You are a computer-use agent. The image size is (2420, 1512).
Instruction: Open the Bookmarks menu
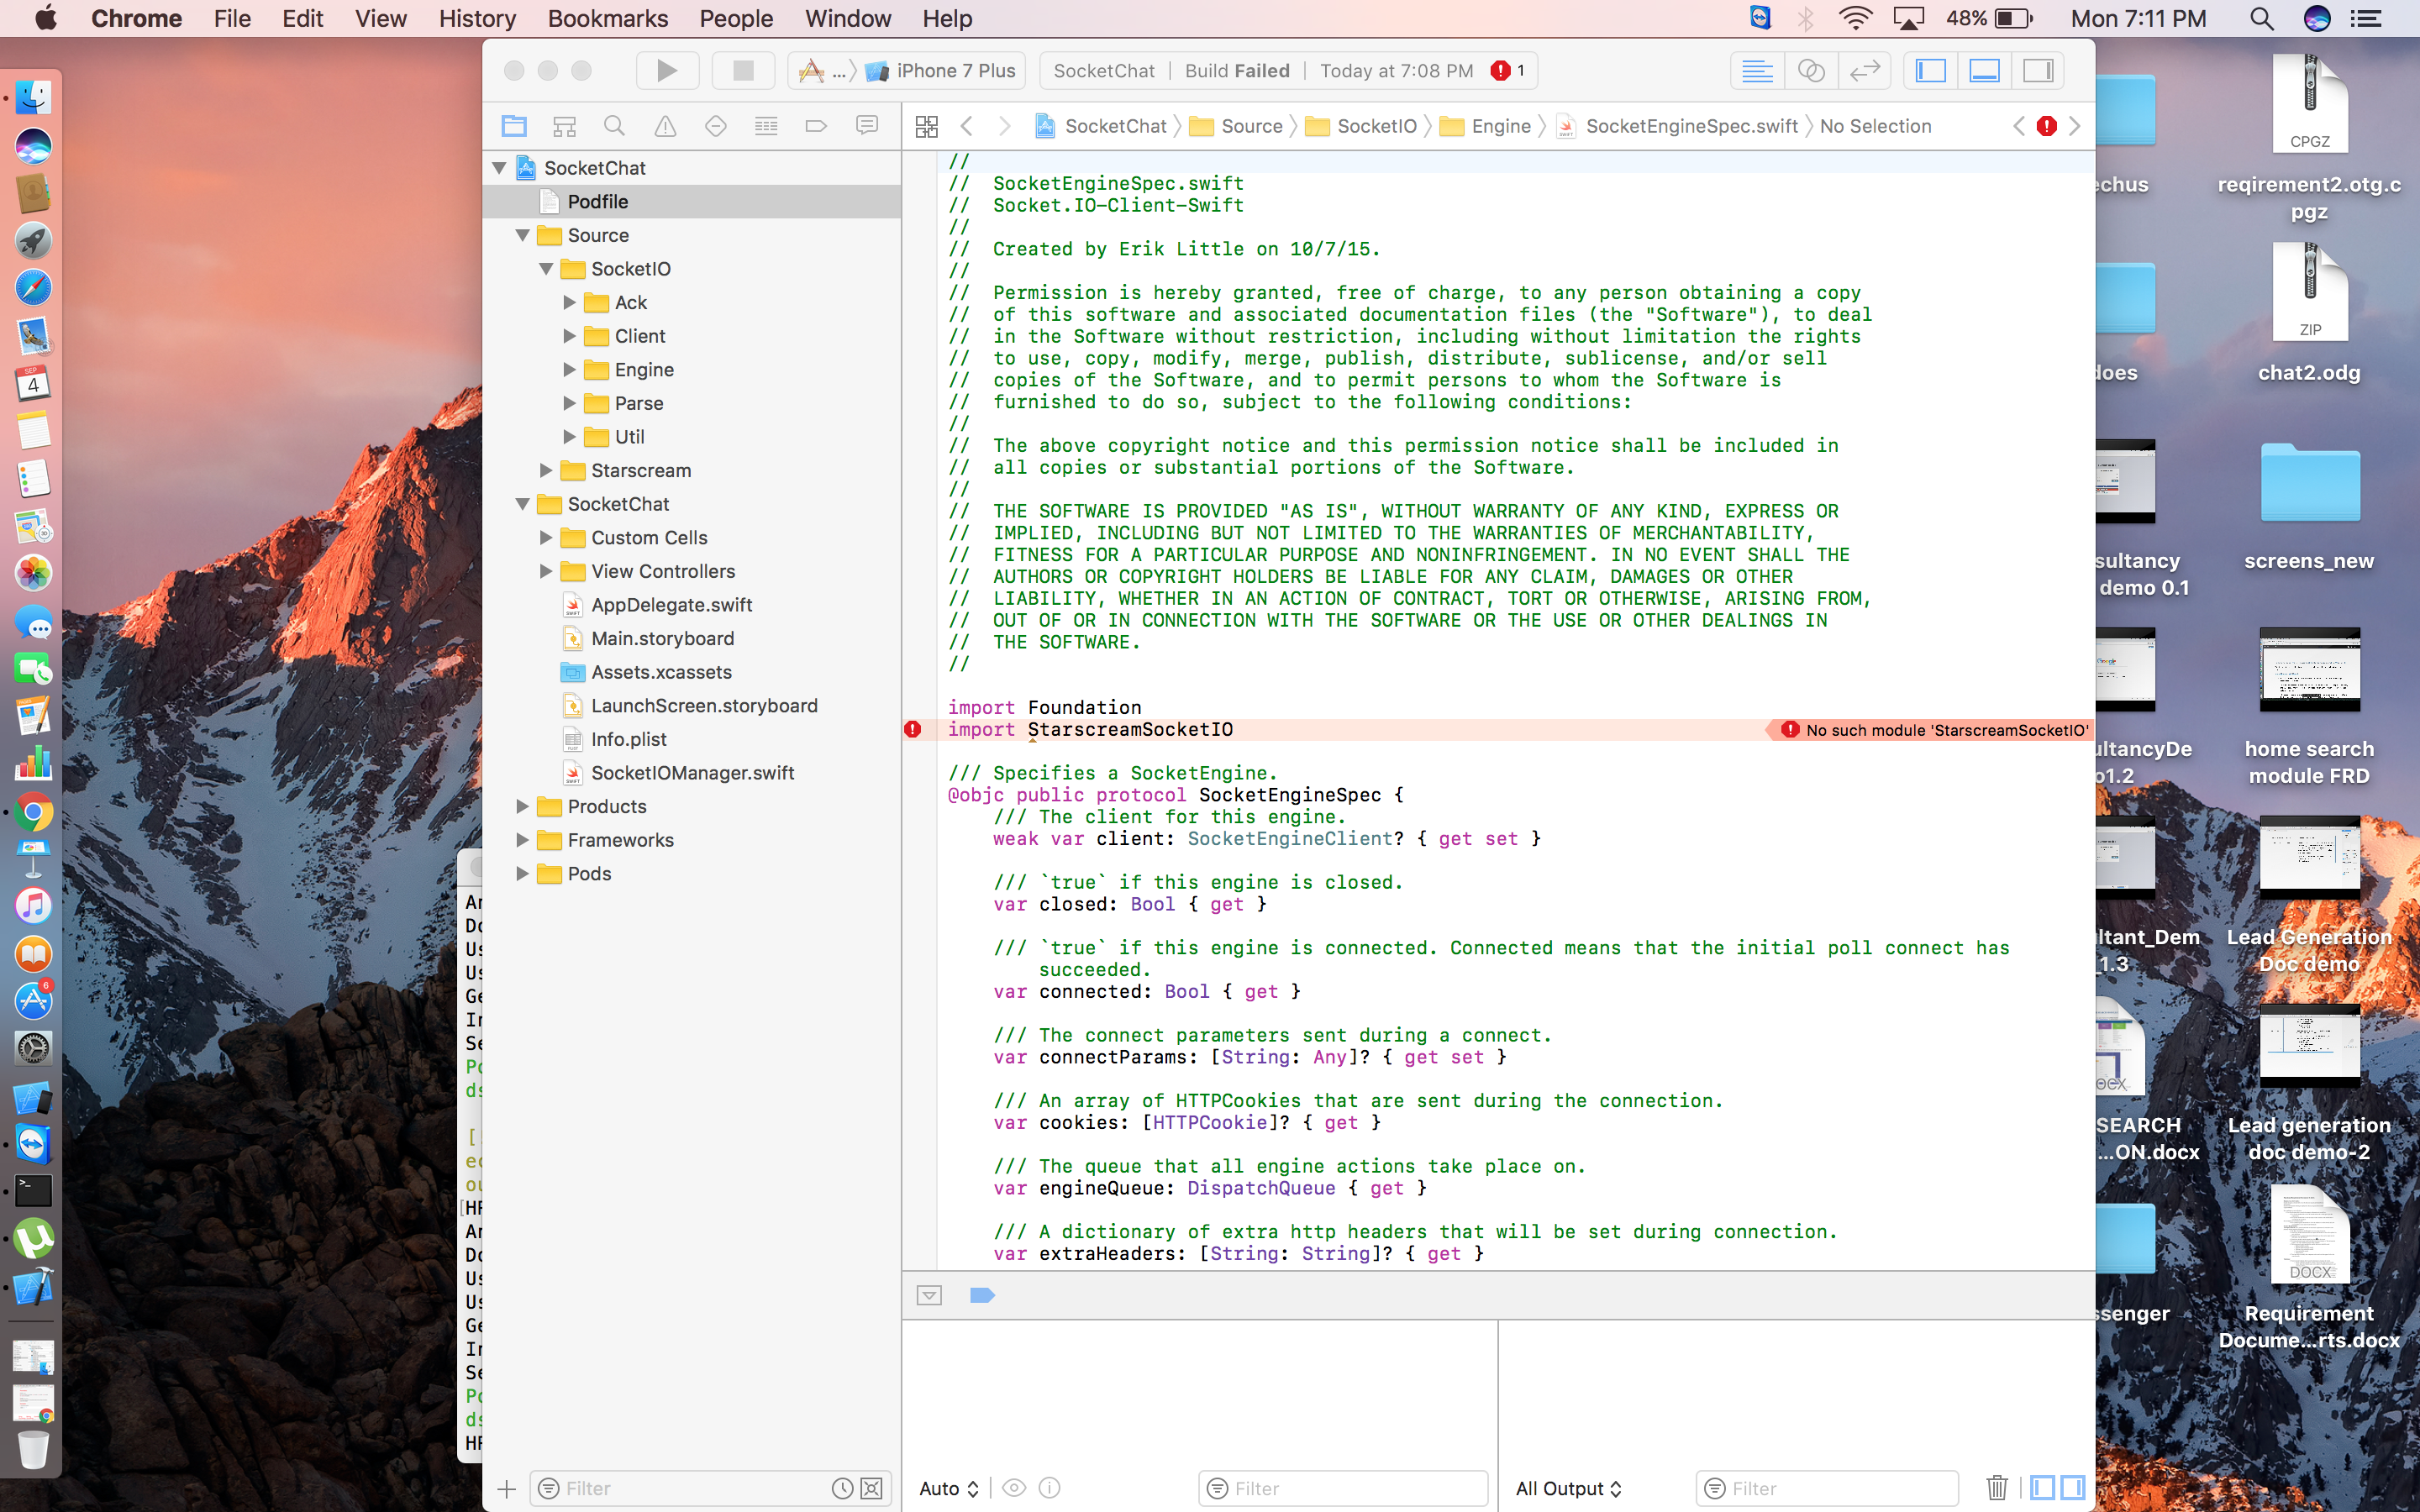click(608, 18)
